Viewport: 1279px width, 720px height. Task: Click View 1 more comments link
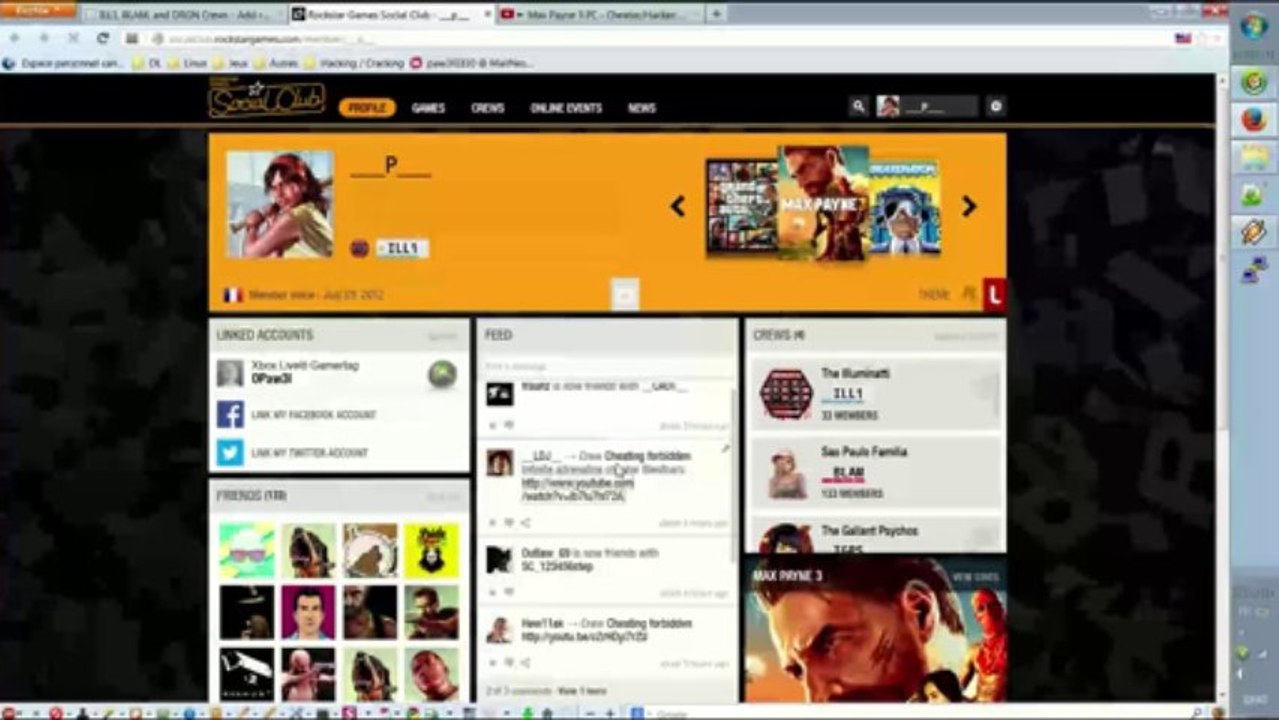581,691
